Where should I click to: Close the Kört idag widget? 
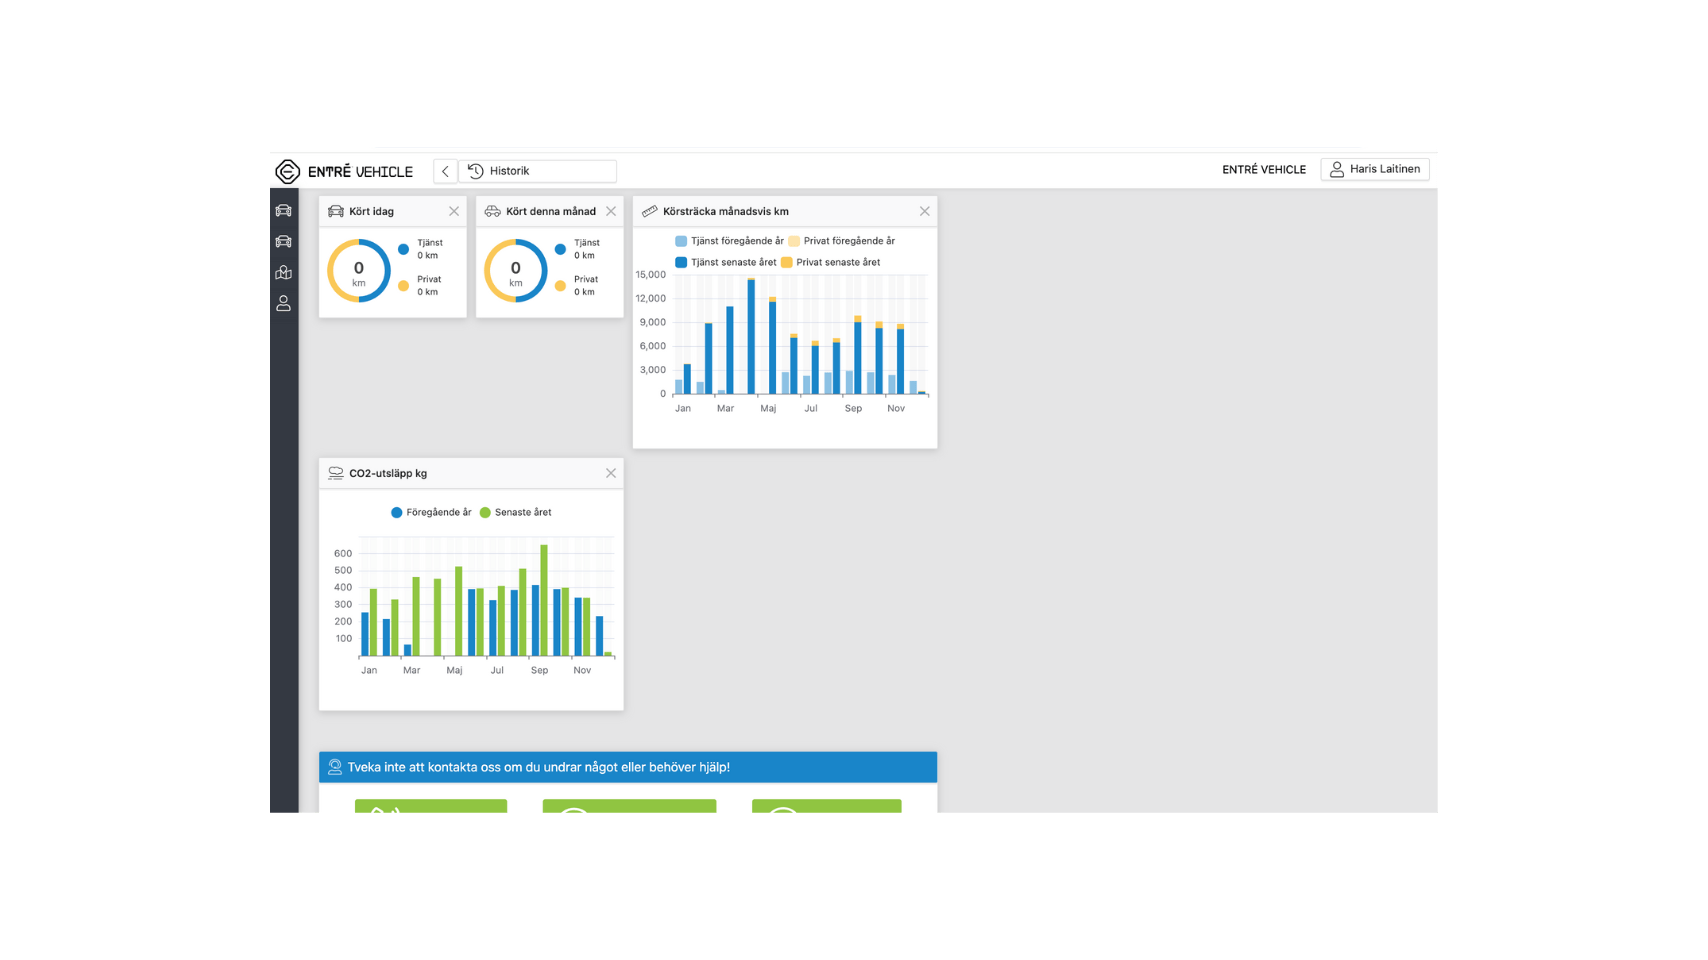454,211
